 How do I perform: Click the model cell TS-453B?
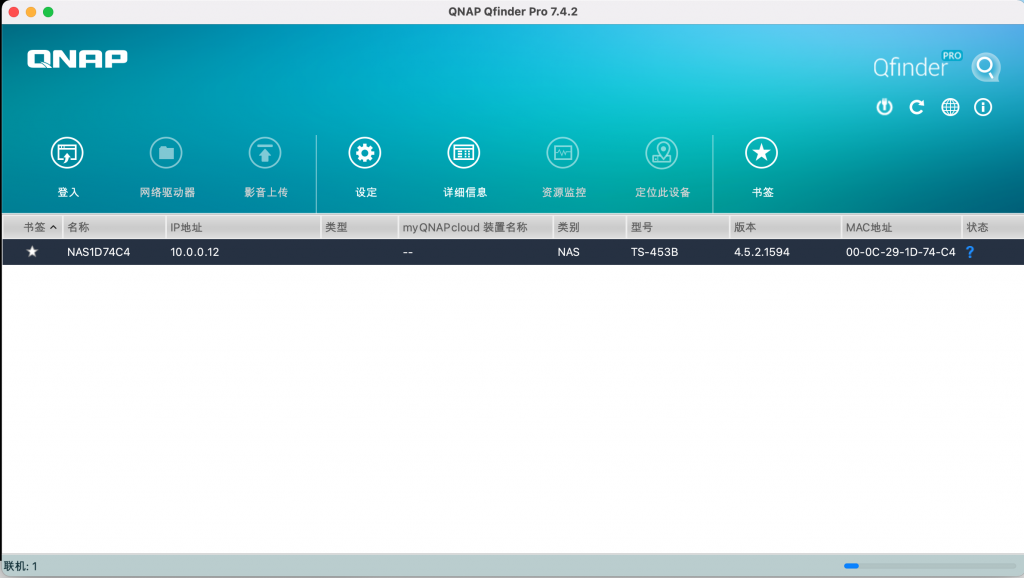pyautogui.click(x=654, y=252)
